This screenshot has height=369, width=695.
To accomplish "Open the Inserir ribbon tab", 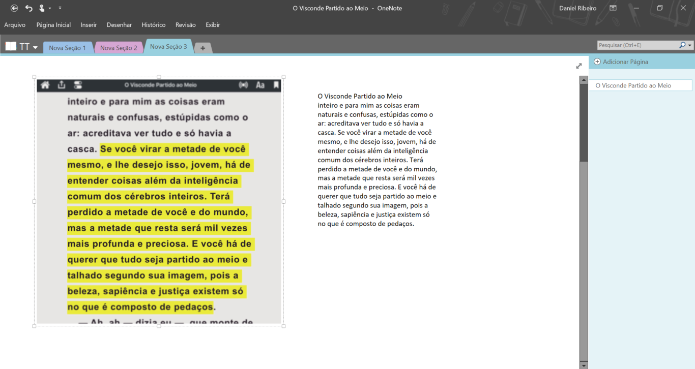I will tap(89, 25).
